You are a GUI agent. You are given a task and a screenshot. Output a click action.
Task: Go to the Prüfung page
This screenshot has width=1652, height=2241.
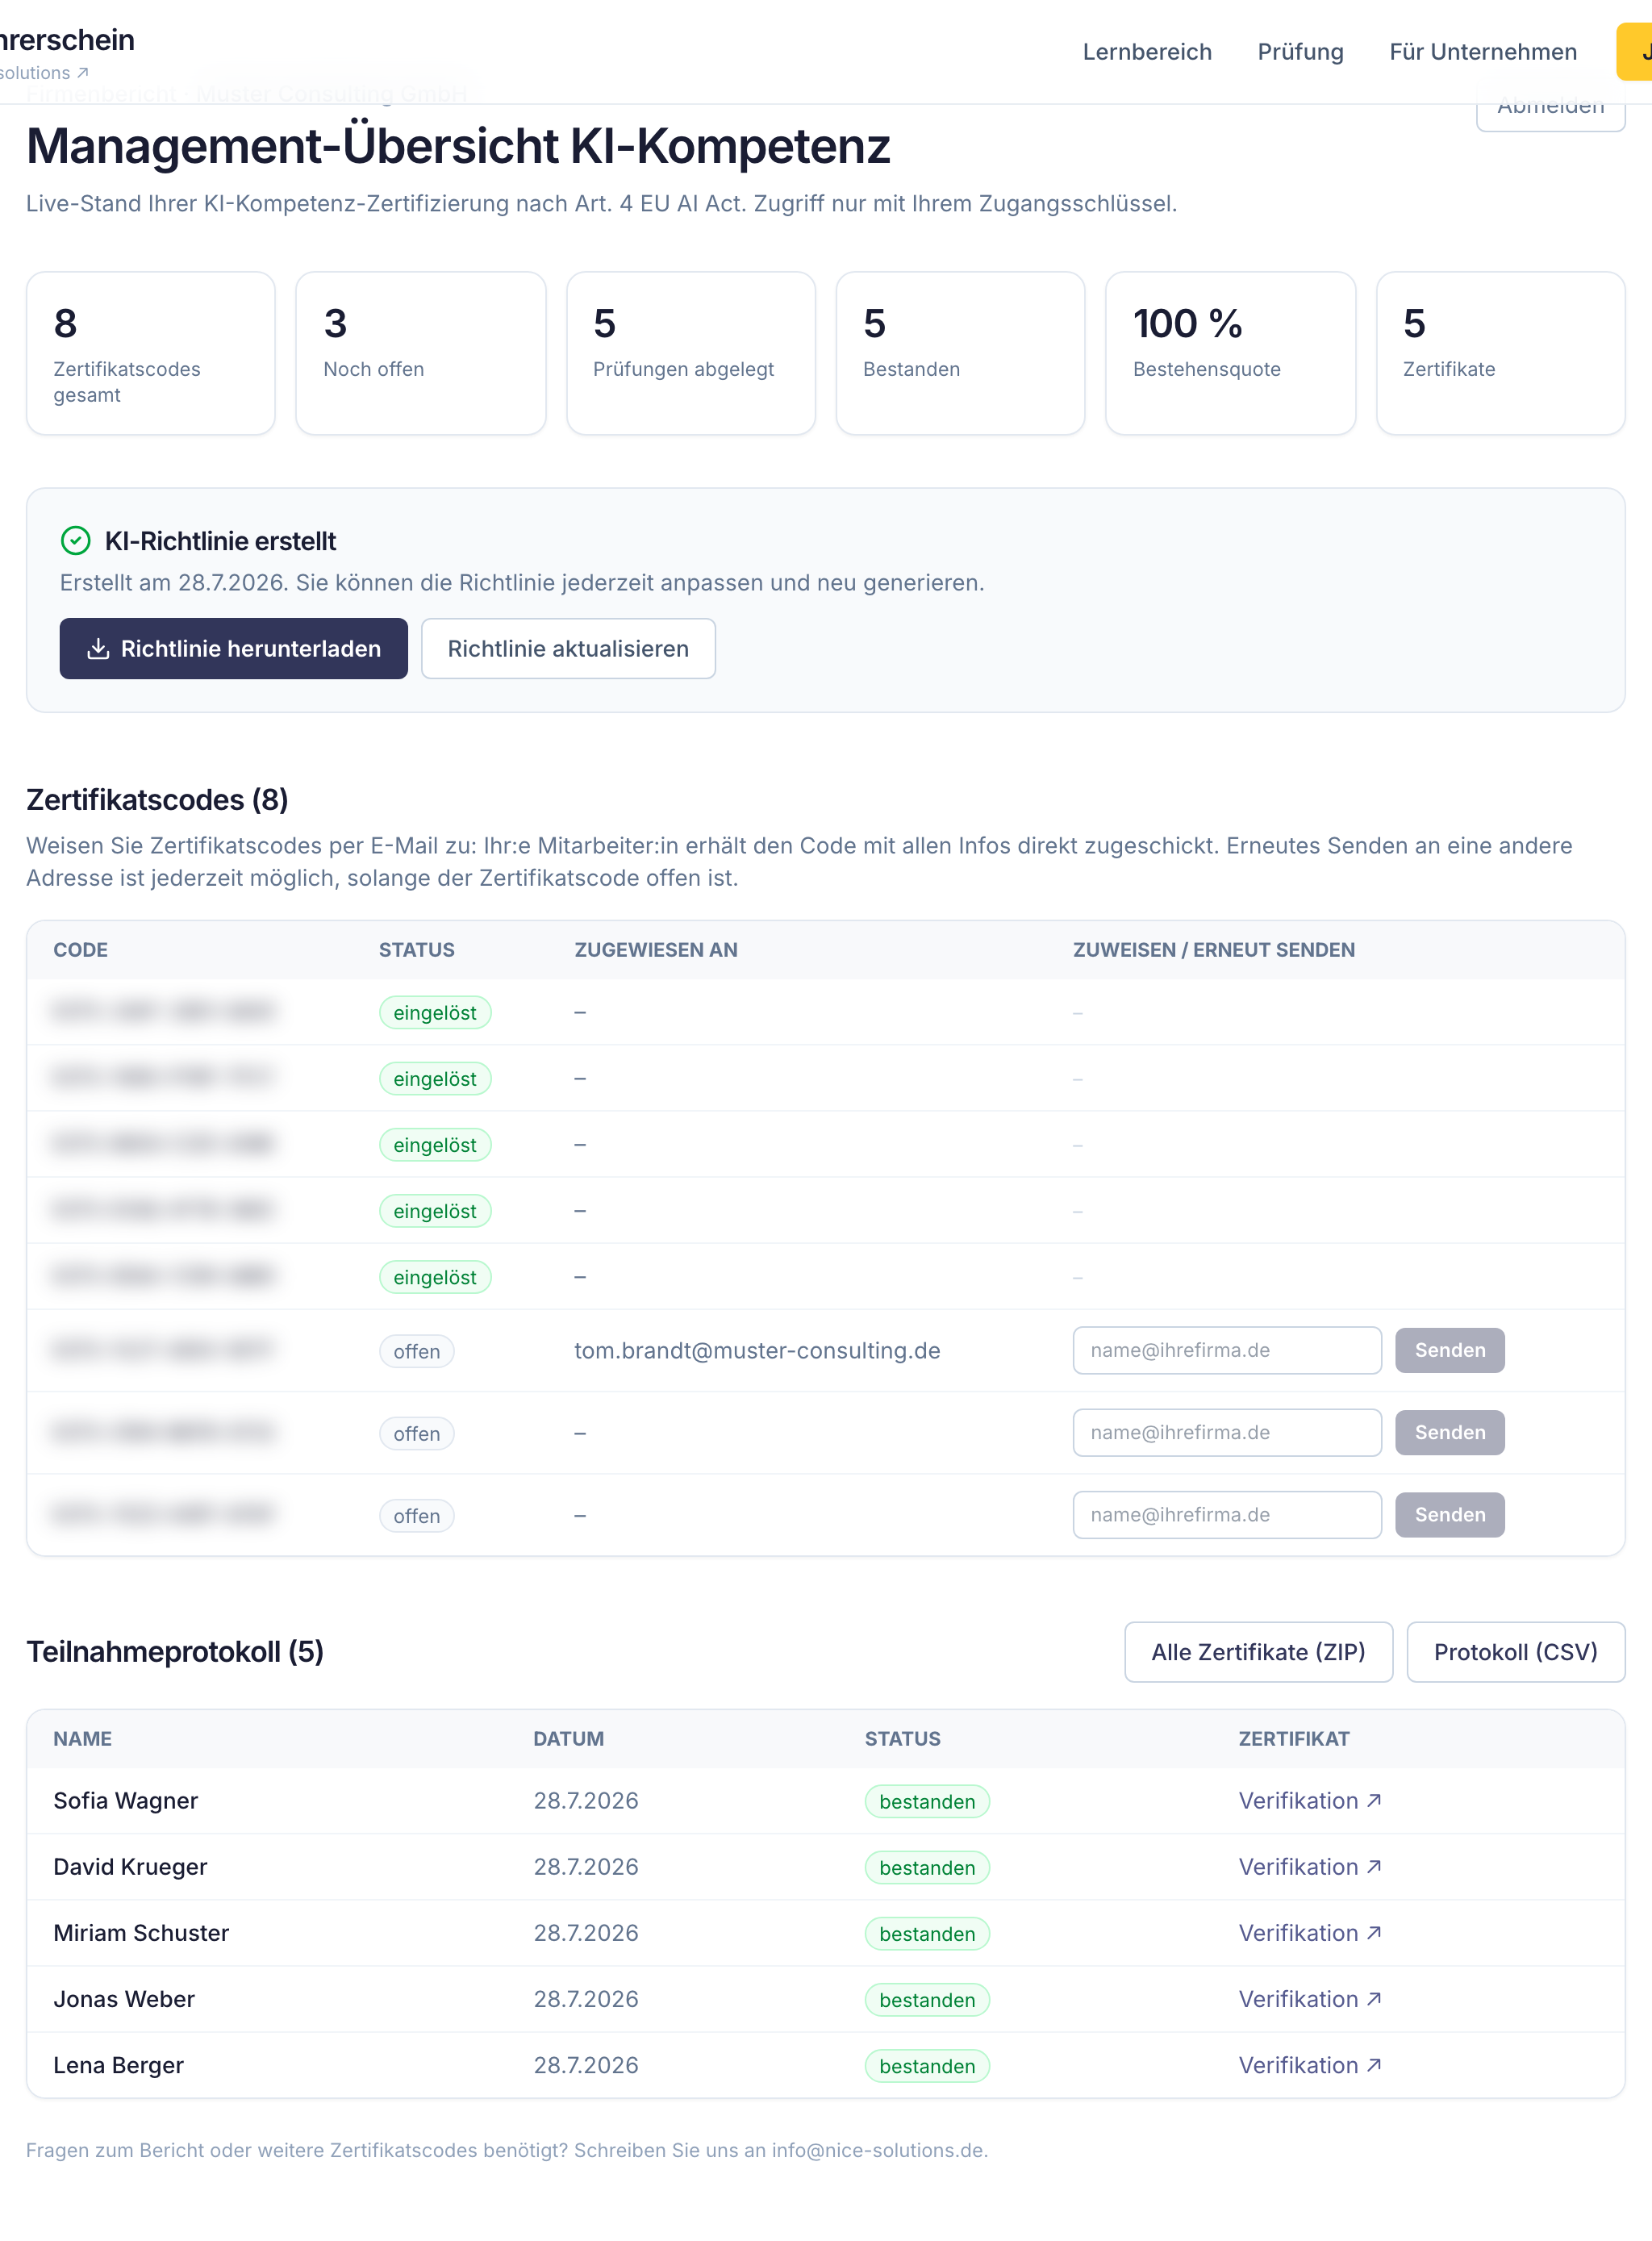pos(1300,52)
